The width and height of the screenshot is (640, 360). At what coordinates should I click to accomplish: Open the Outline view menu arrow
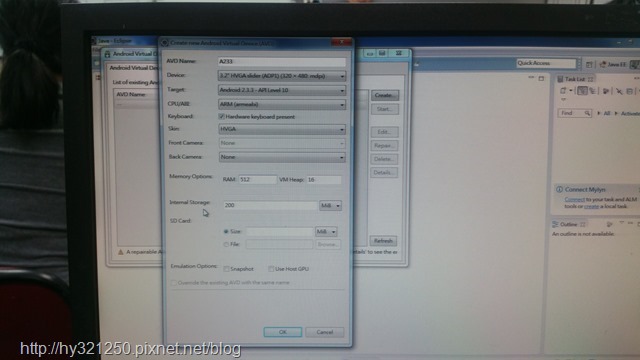(x=622, y=223)
